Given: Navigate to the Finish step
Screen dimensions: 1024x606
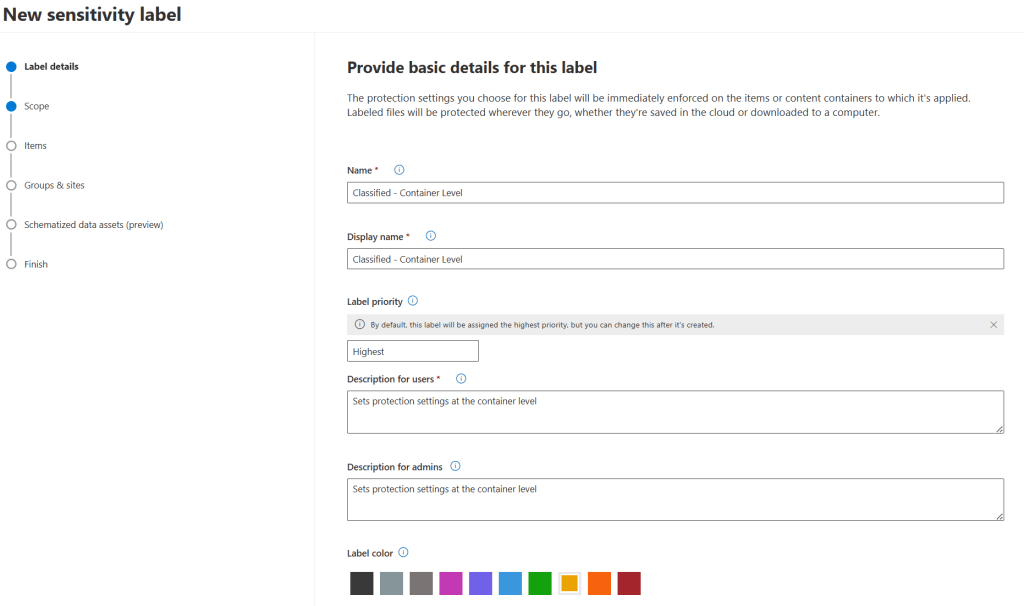Looking at the screenshot, I should pos(36,264).
